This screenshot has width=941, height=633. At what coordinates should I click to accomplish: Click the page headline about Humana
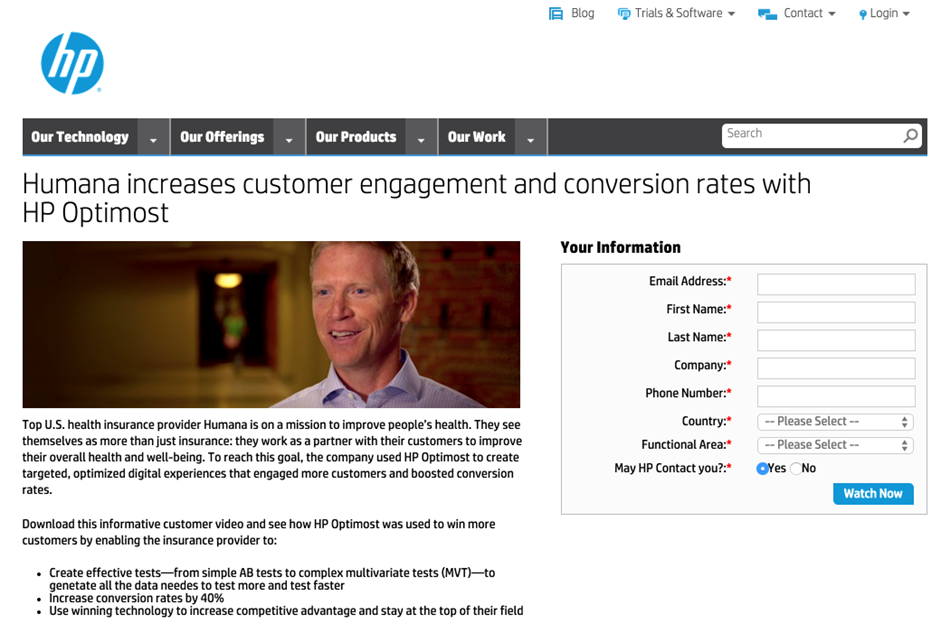coord(416,198)
